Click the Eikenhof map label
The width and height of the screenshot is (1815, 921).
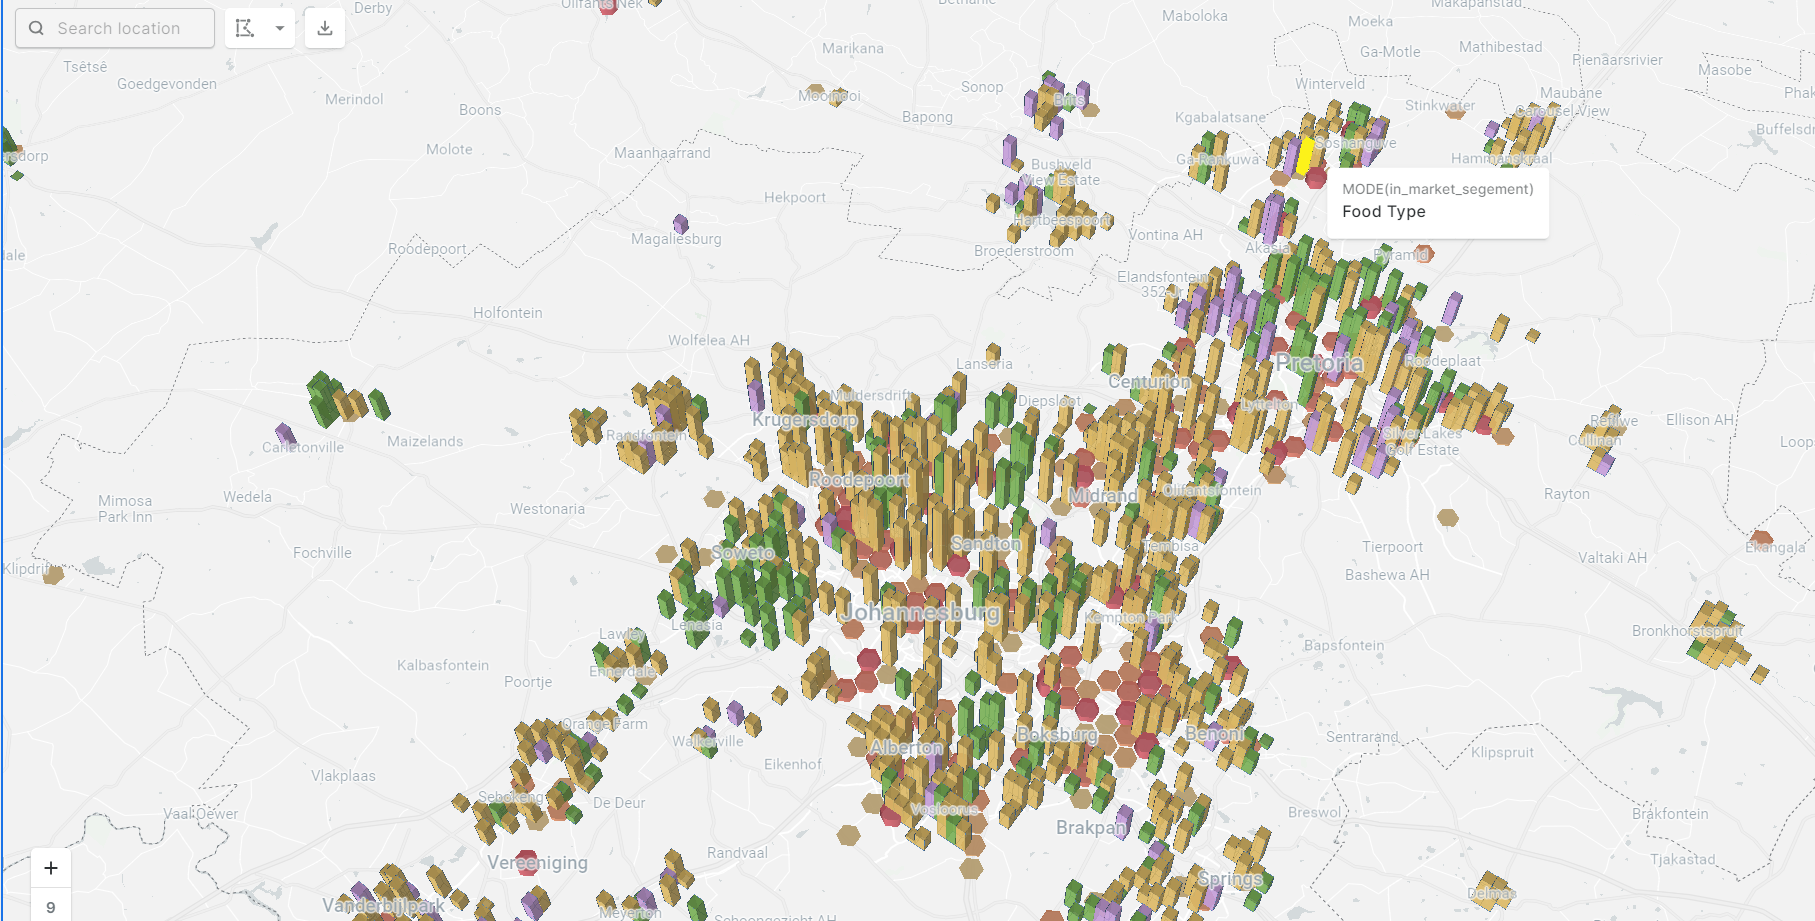793,765
